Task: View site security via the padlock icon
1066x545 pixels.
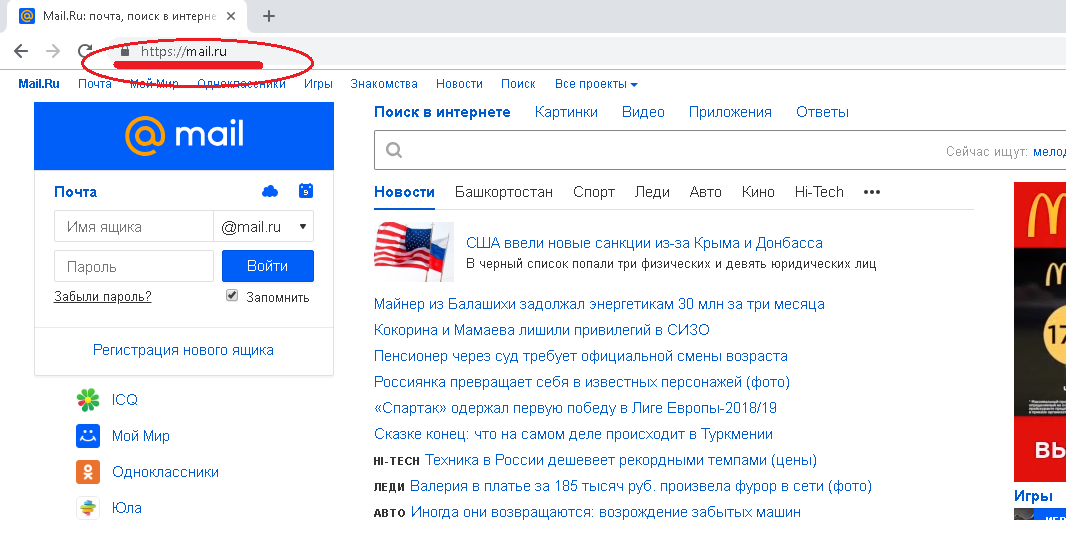Action: coord(124,51)
